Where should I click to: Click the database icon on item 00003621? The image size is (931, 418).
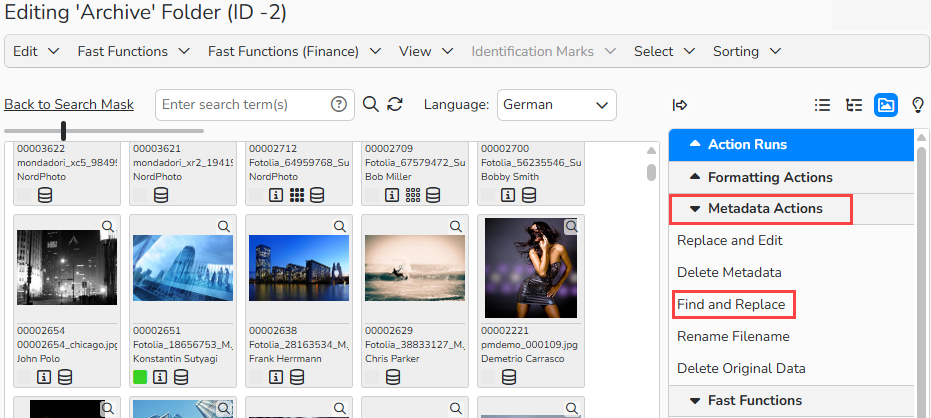tap(161, 195)
